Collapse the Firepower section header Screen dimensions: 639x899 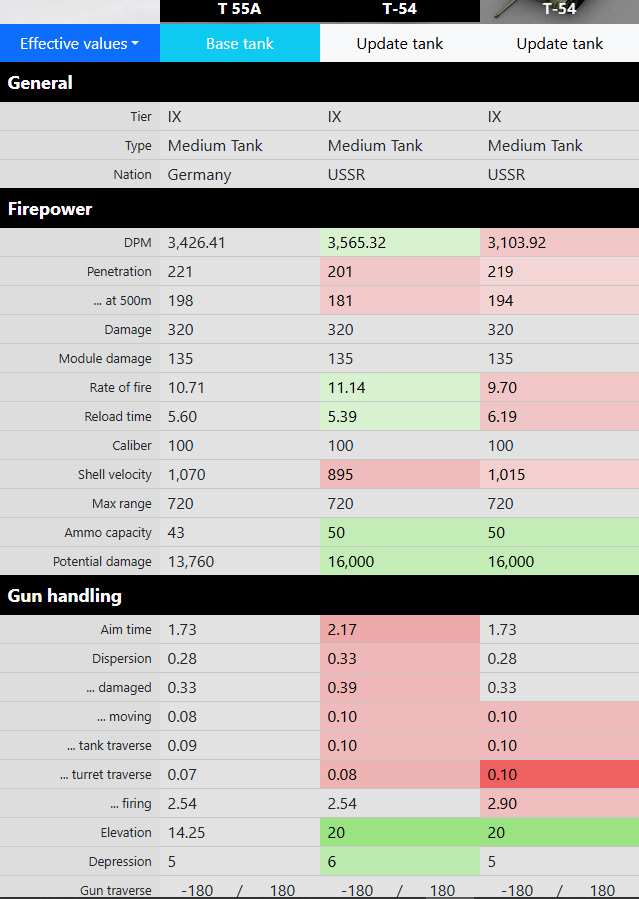pyautogui.click(x=50, y=209)
